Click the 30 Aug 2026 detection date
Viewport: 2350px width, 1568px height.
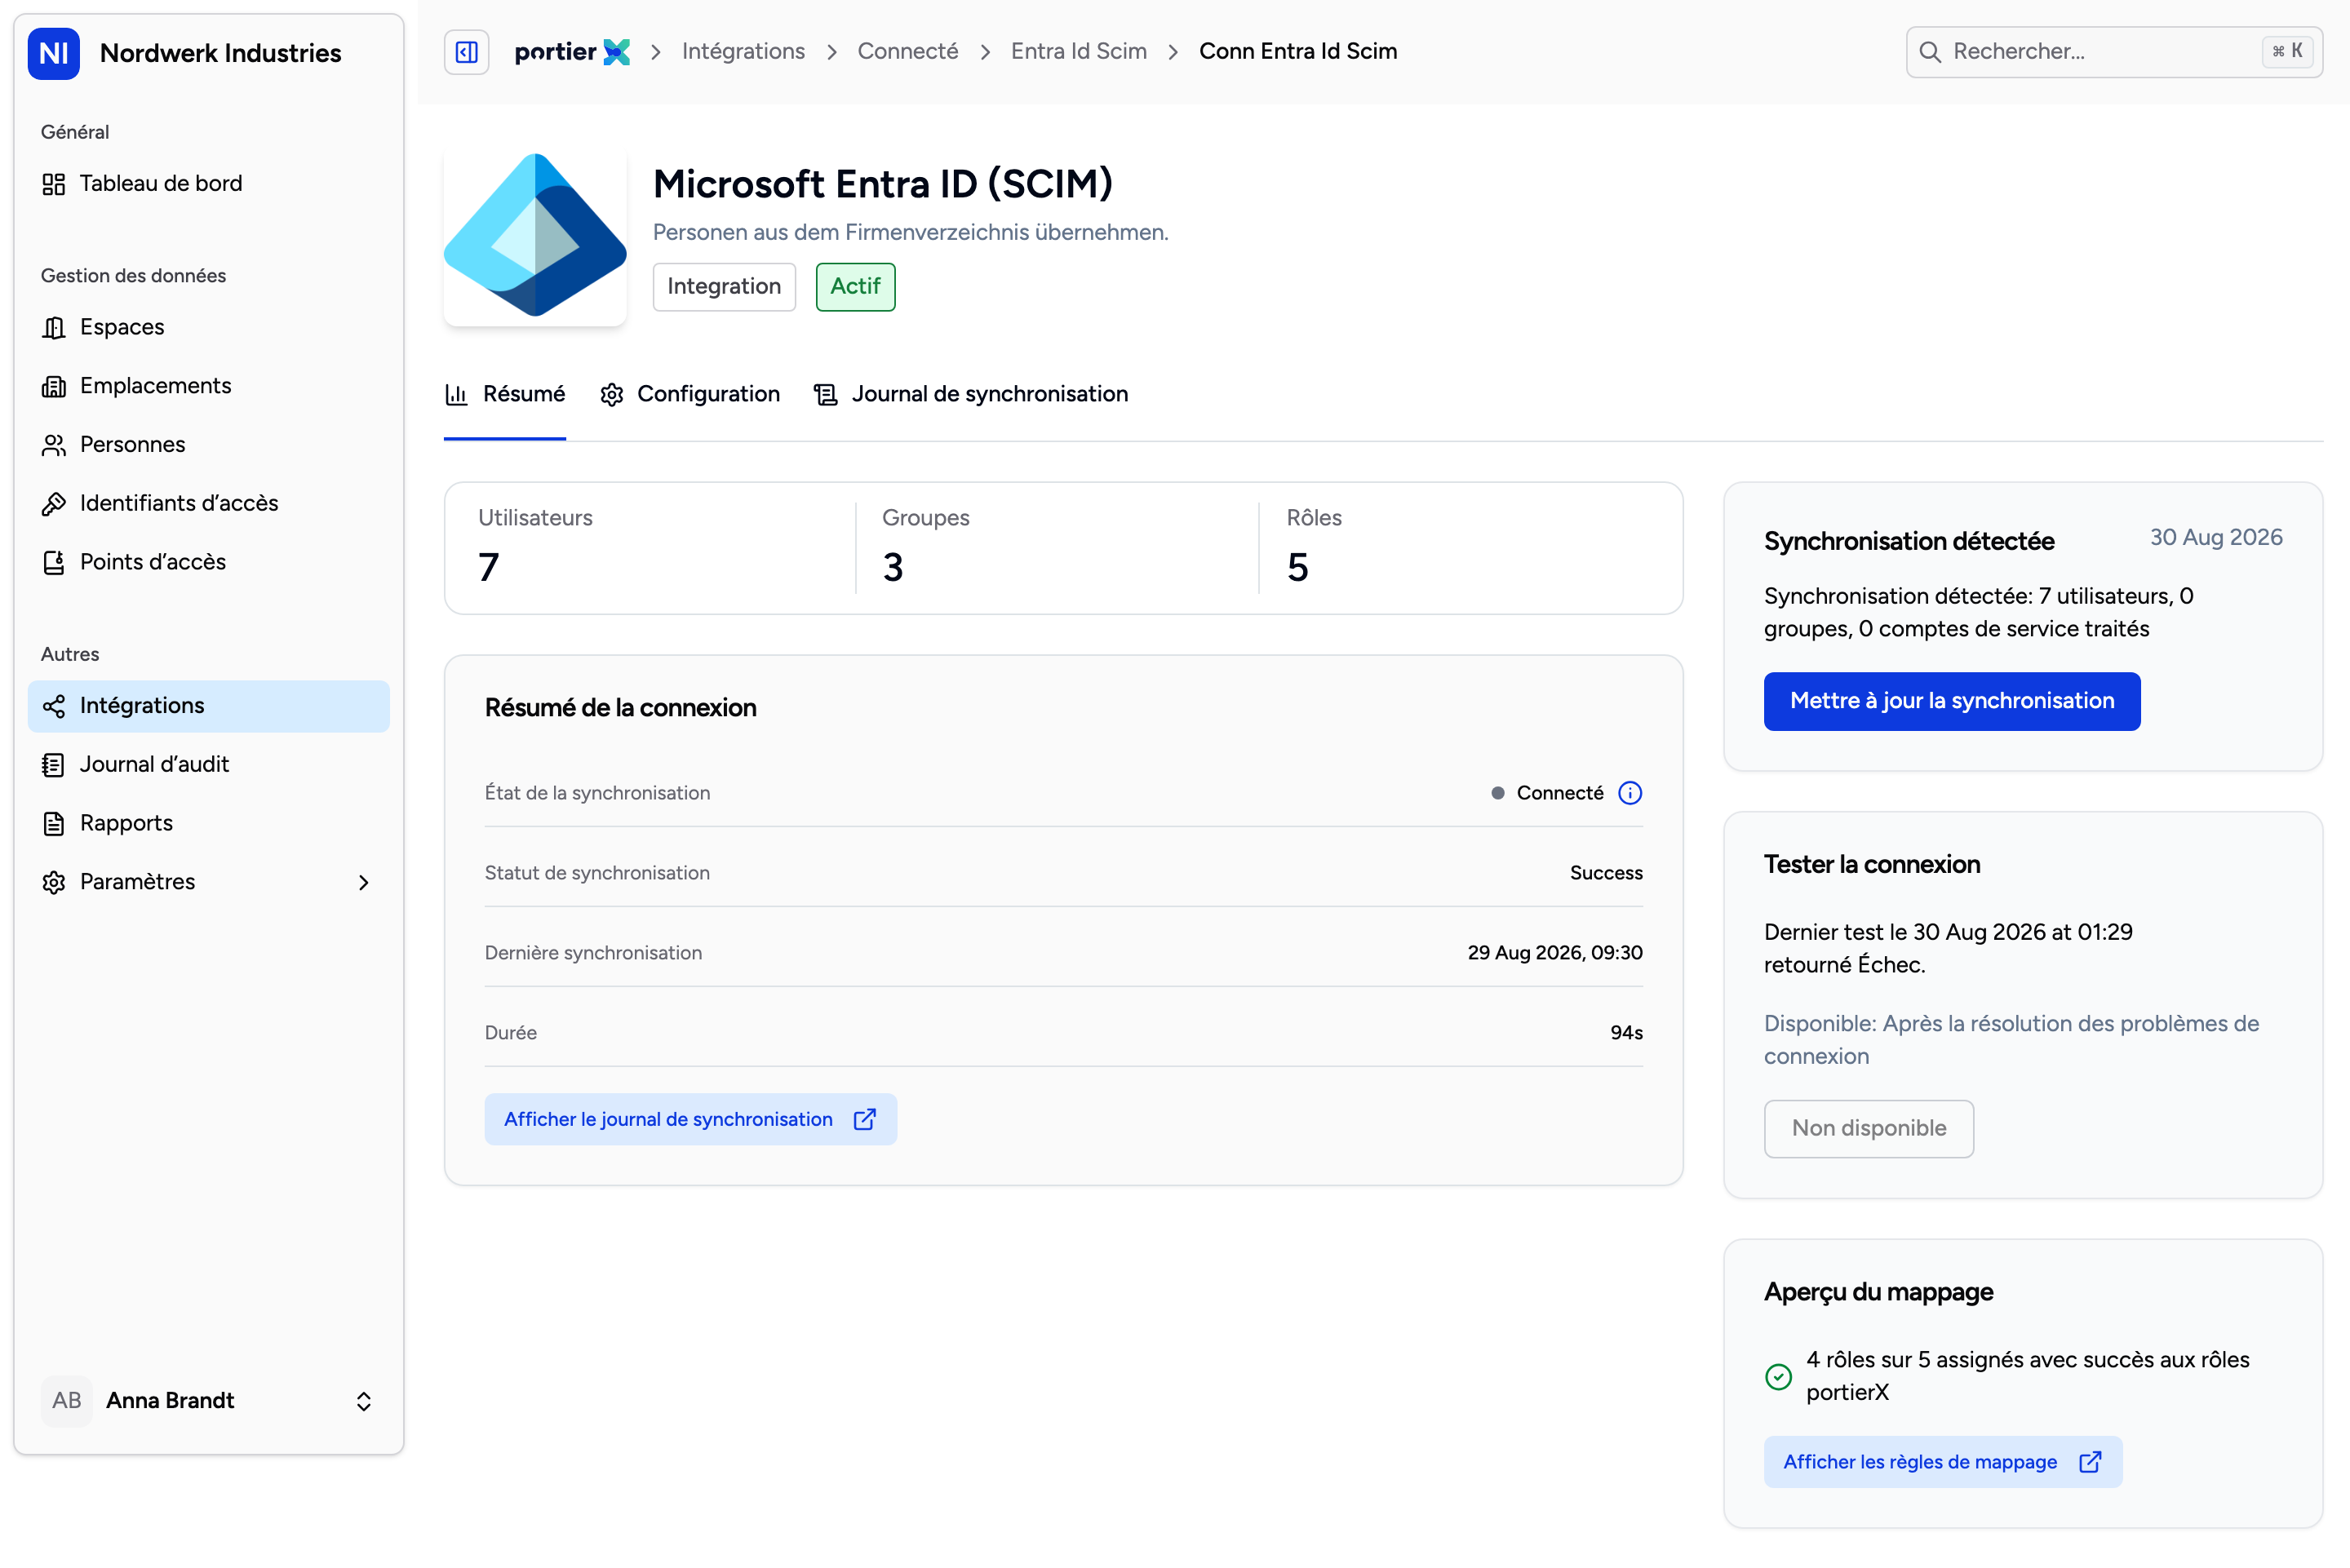click(2216, 538)
